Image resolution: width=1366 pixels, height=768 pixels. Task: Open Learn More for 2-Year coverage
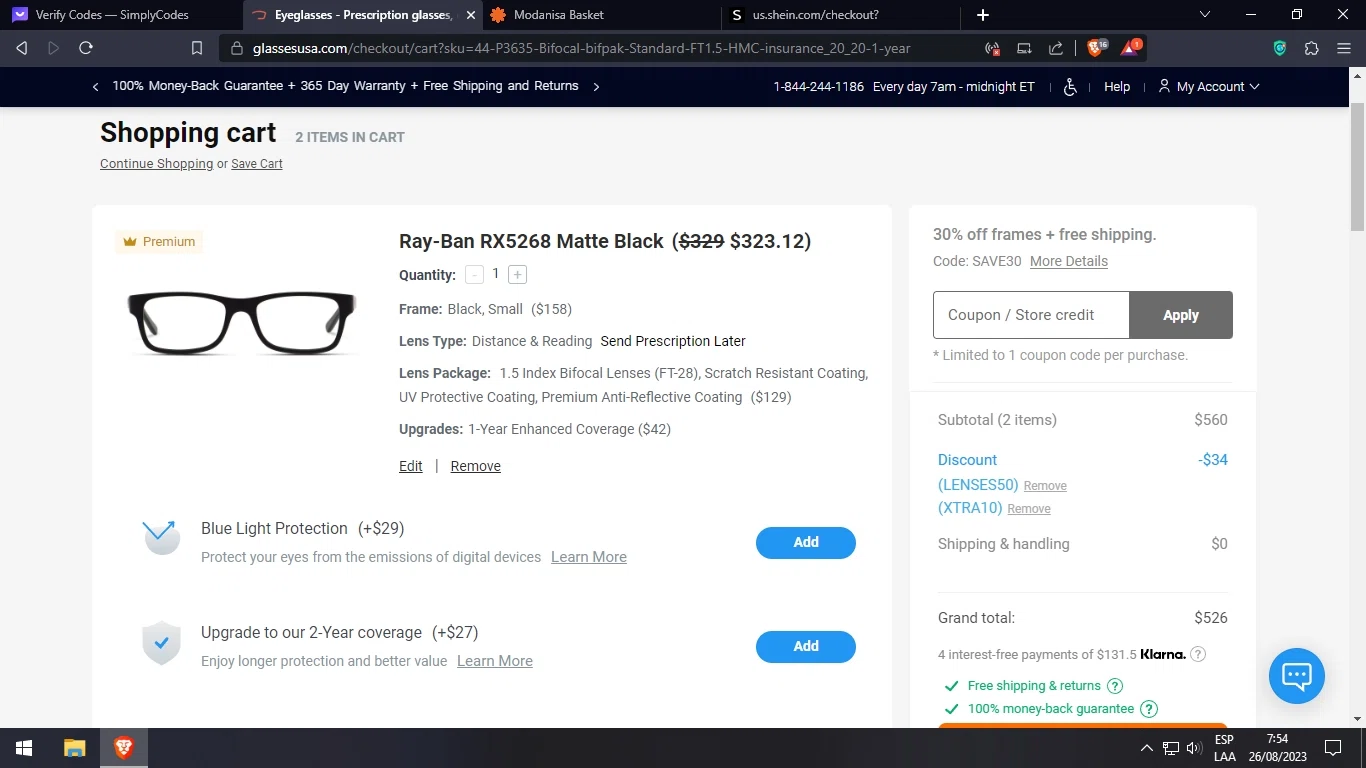[495, 661]
